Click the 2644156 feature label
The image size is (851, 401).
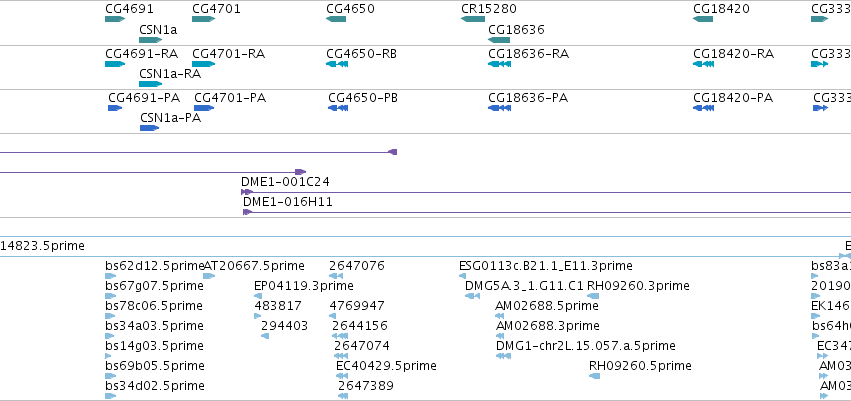point(360,326)
